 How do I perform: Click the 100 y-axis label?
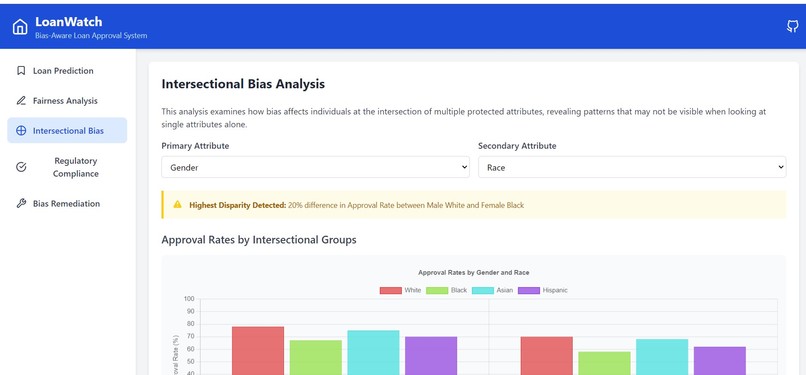[x=189, y=299]
